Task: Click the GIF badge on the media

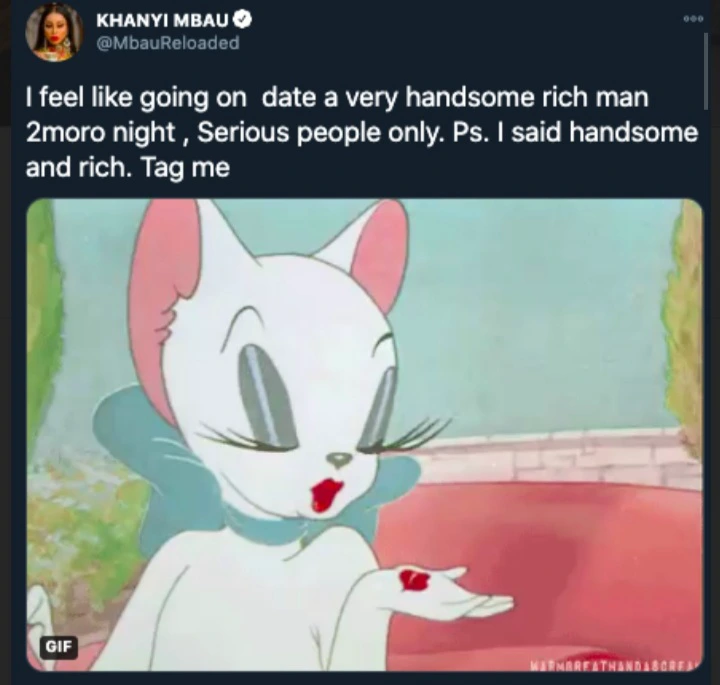Action: (58, 646)
